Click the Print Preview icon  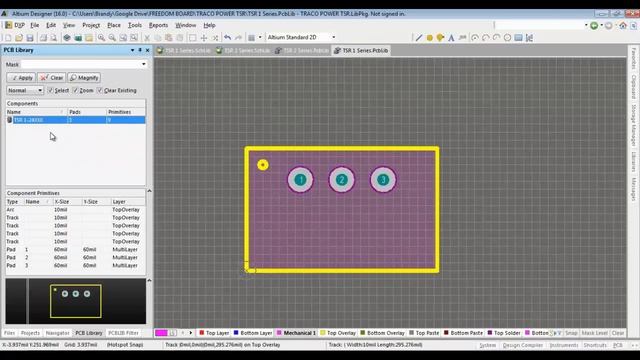(53, 38)
